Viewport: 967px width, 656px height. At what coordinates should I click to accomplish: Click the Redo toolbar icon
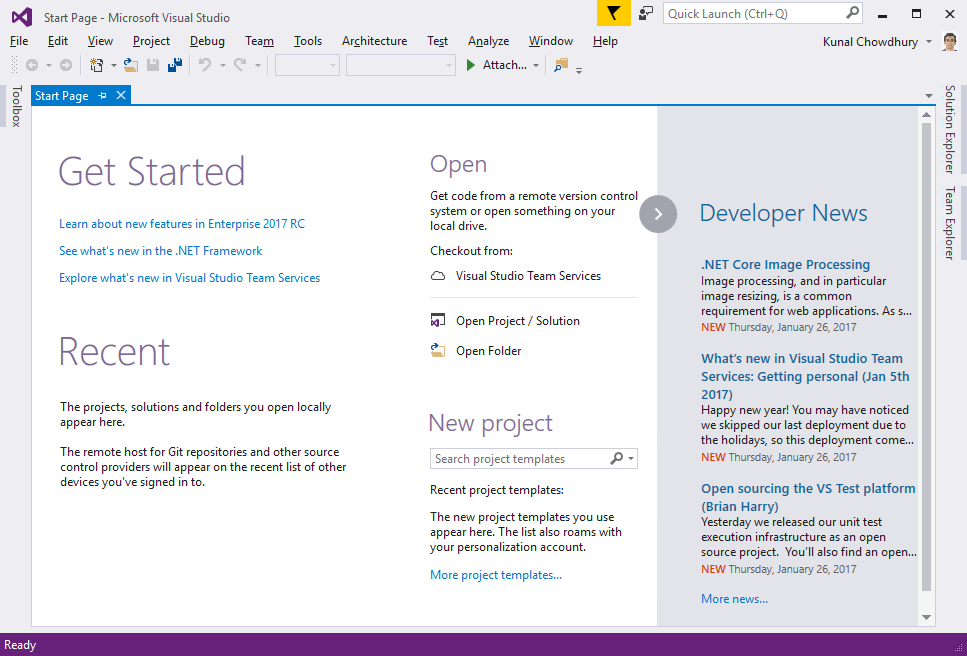(x=240, y=65)
